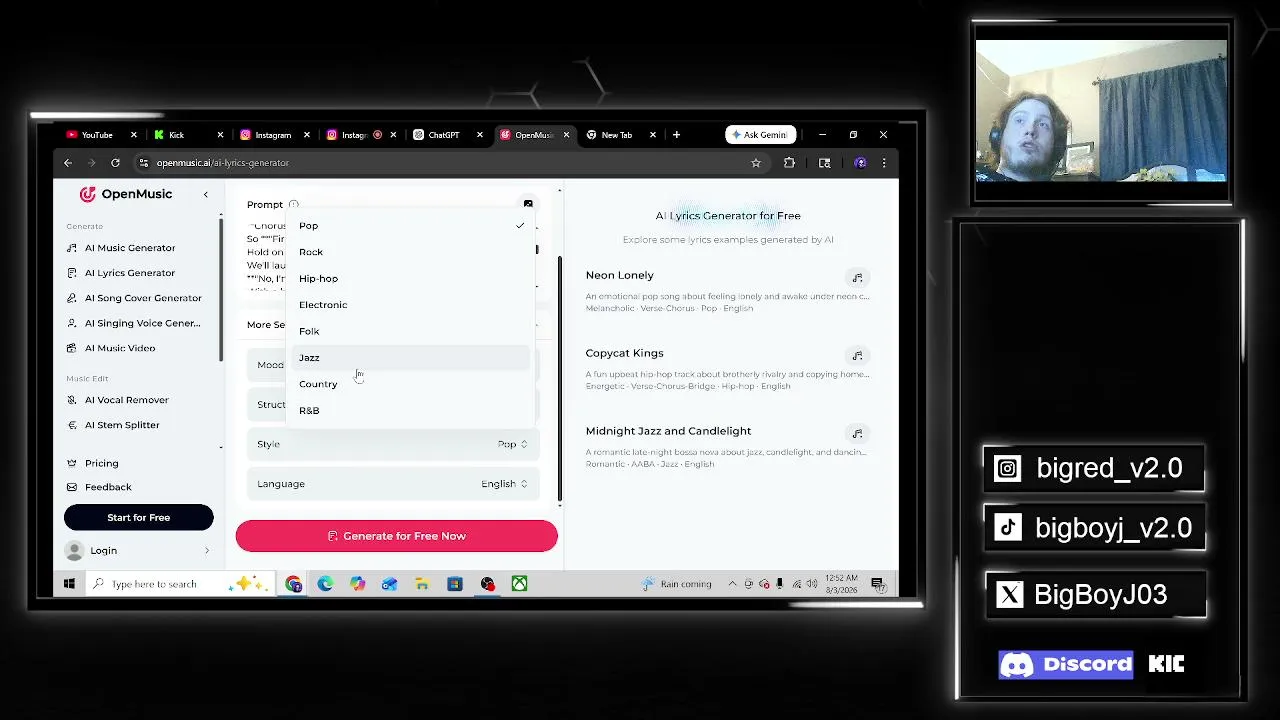Bookmark this page with the star icon
The image size is (1280, 720).
[756, 163]
